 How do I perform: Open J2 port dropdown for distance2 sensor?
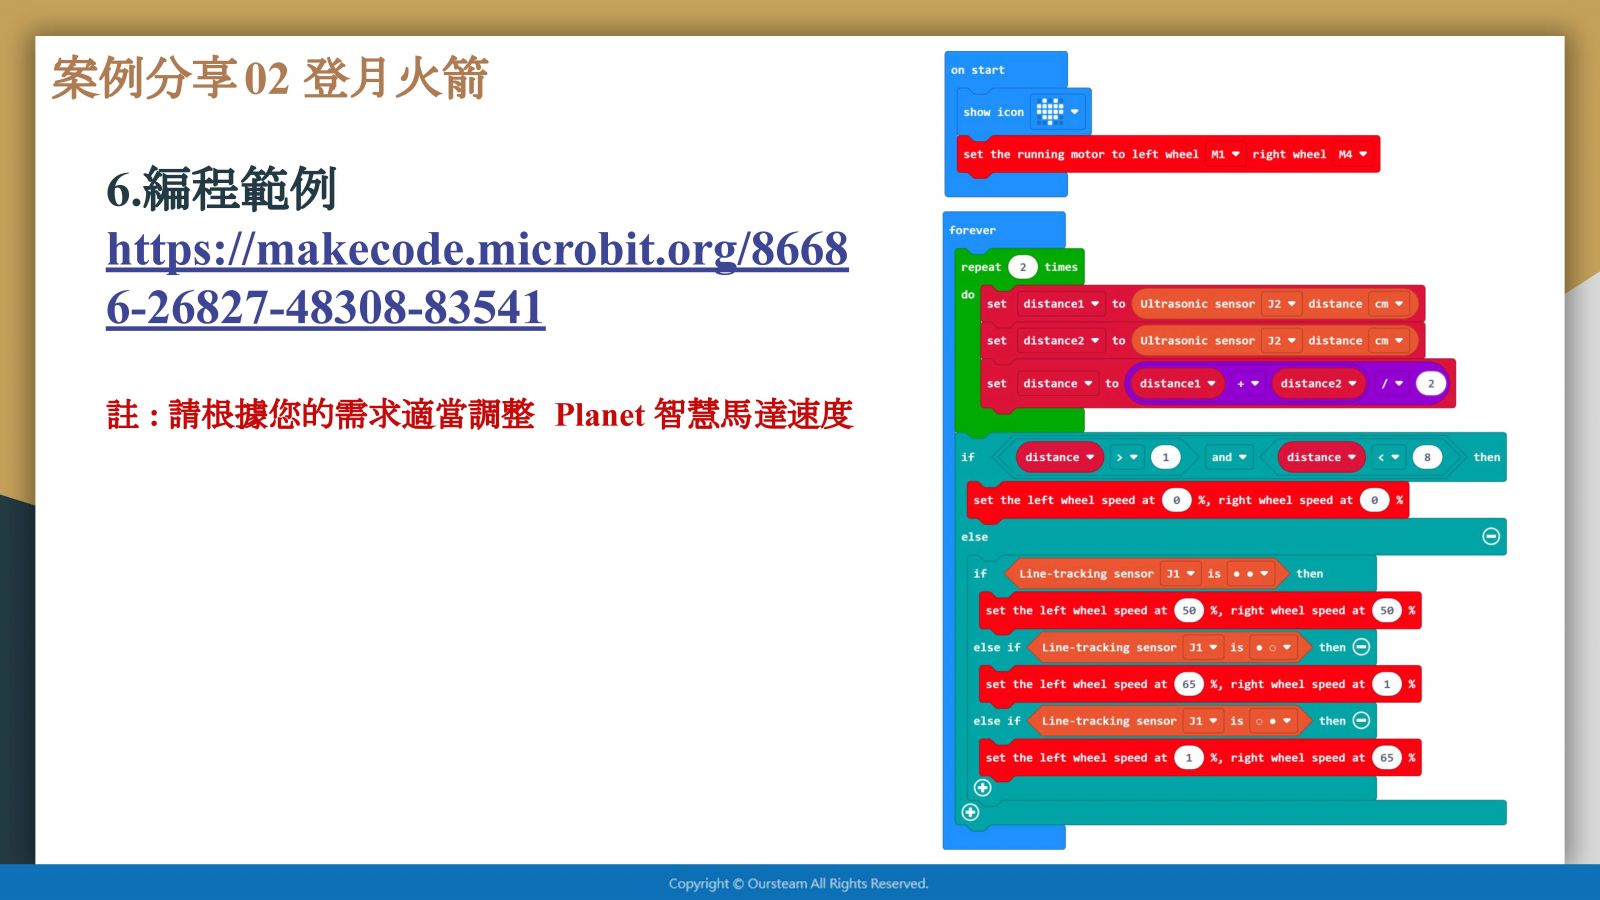click(x=1282, y=340)
